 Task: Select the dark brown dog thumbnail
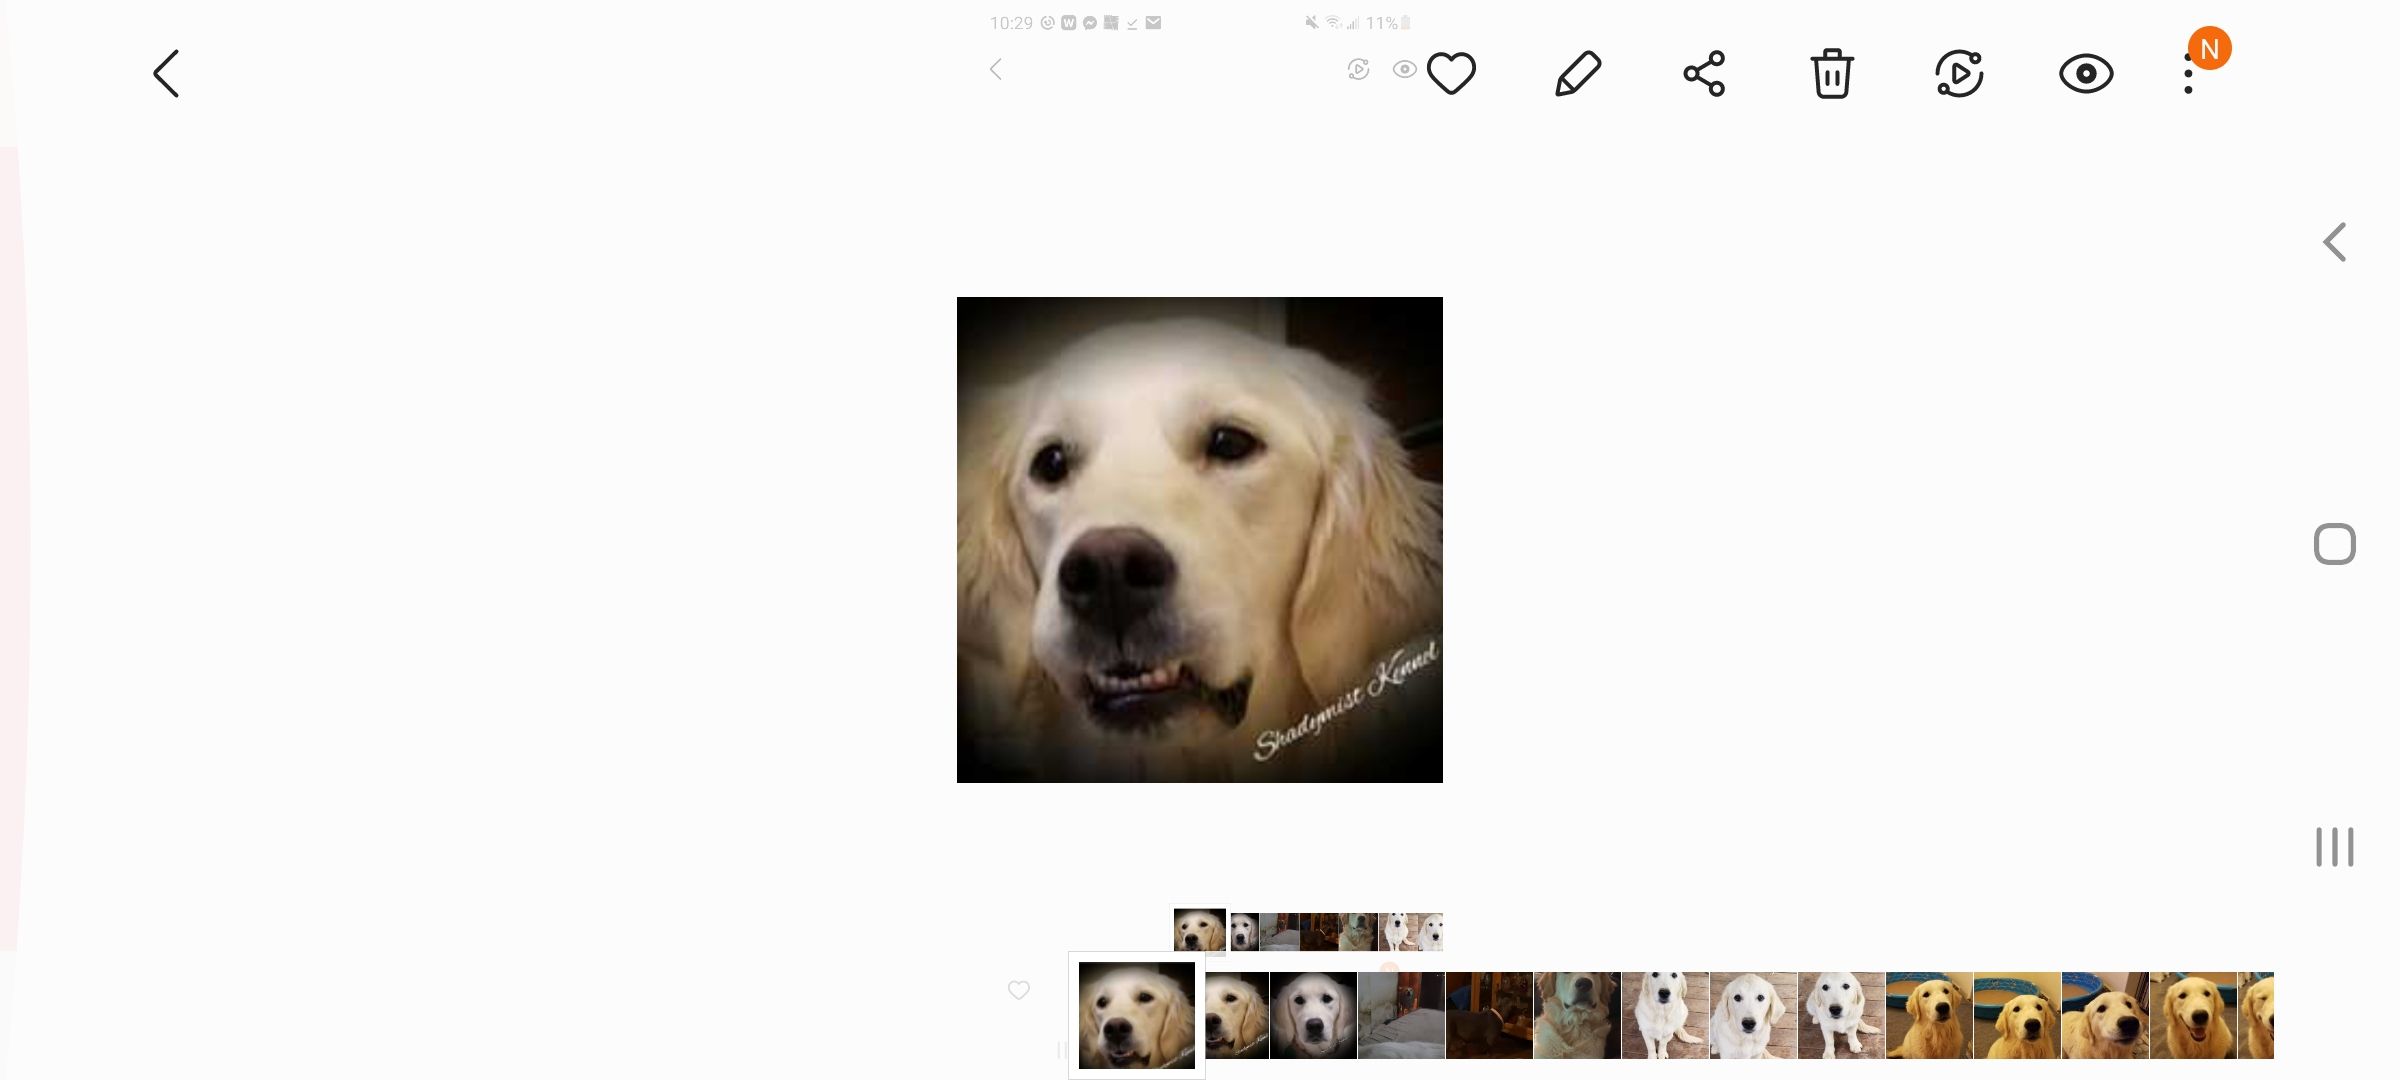coord(1488,1015)
